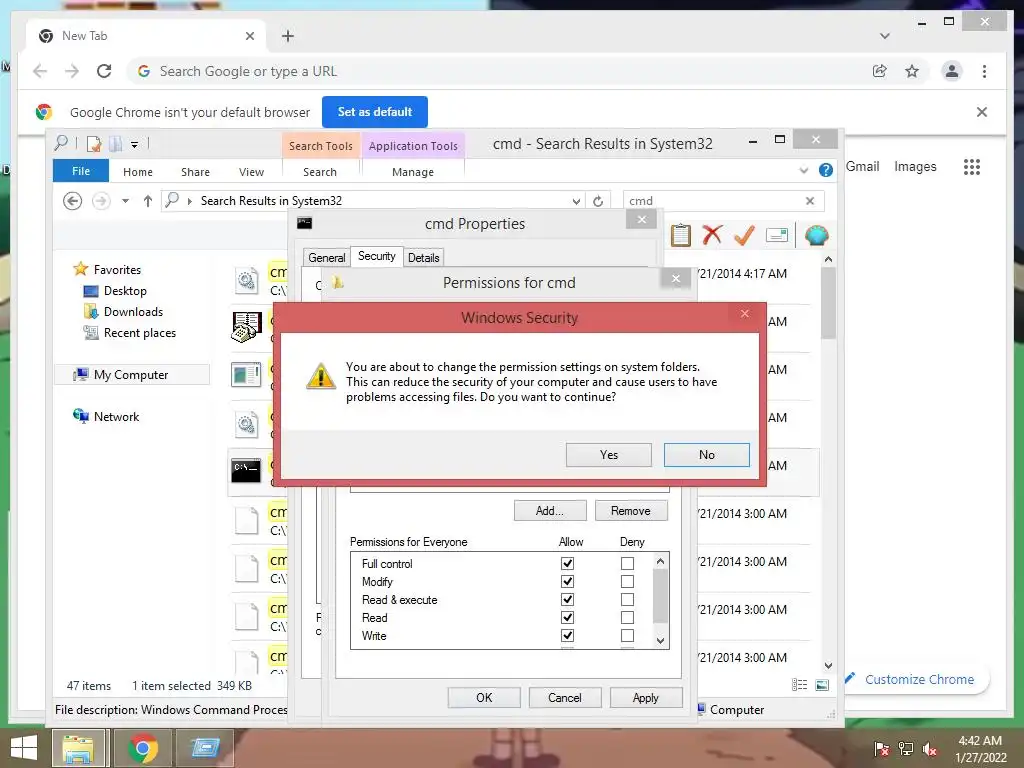Viewport: 1024px width, 768px height.
Task: Share this page icon in Chrome
Action: pos(880,71)
